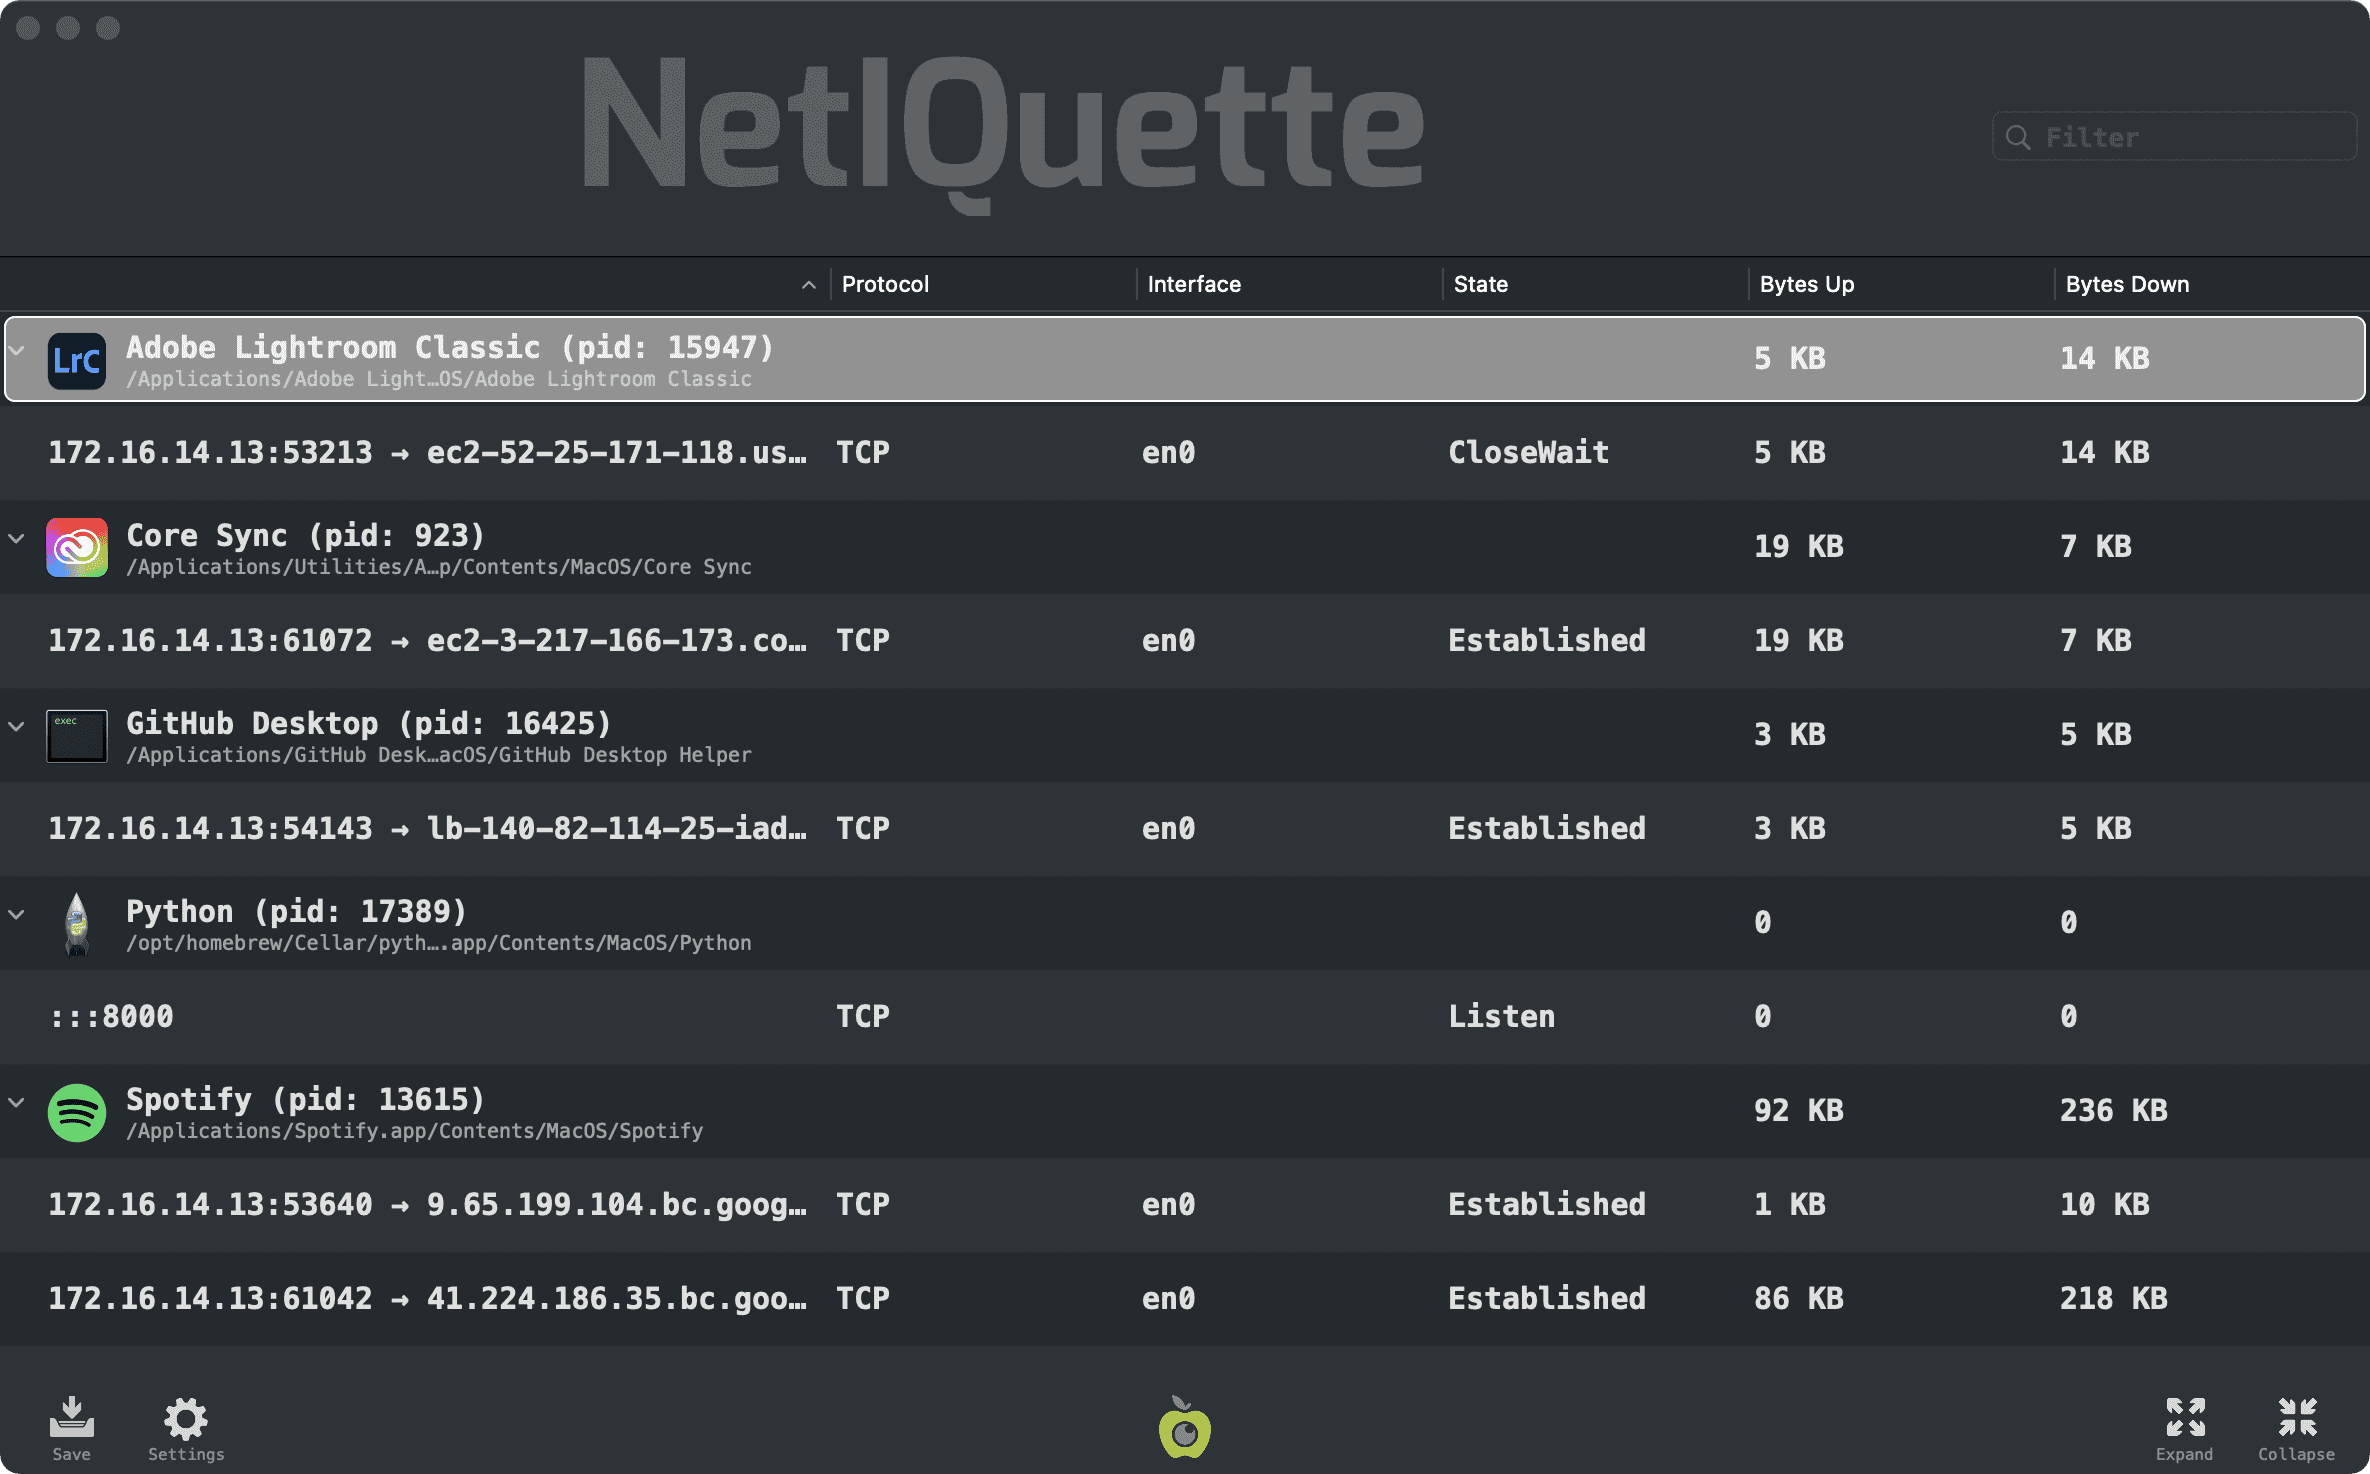Viewport: 2370px width, 1474px height.
Task: Open Settings via the gear icon
Action: (186, 1420)
